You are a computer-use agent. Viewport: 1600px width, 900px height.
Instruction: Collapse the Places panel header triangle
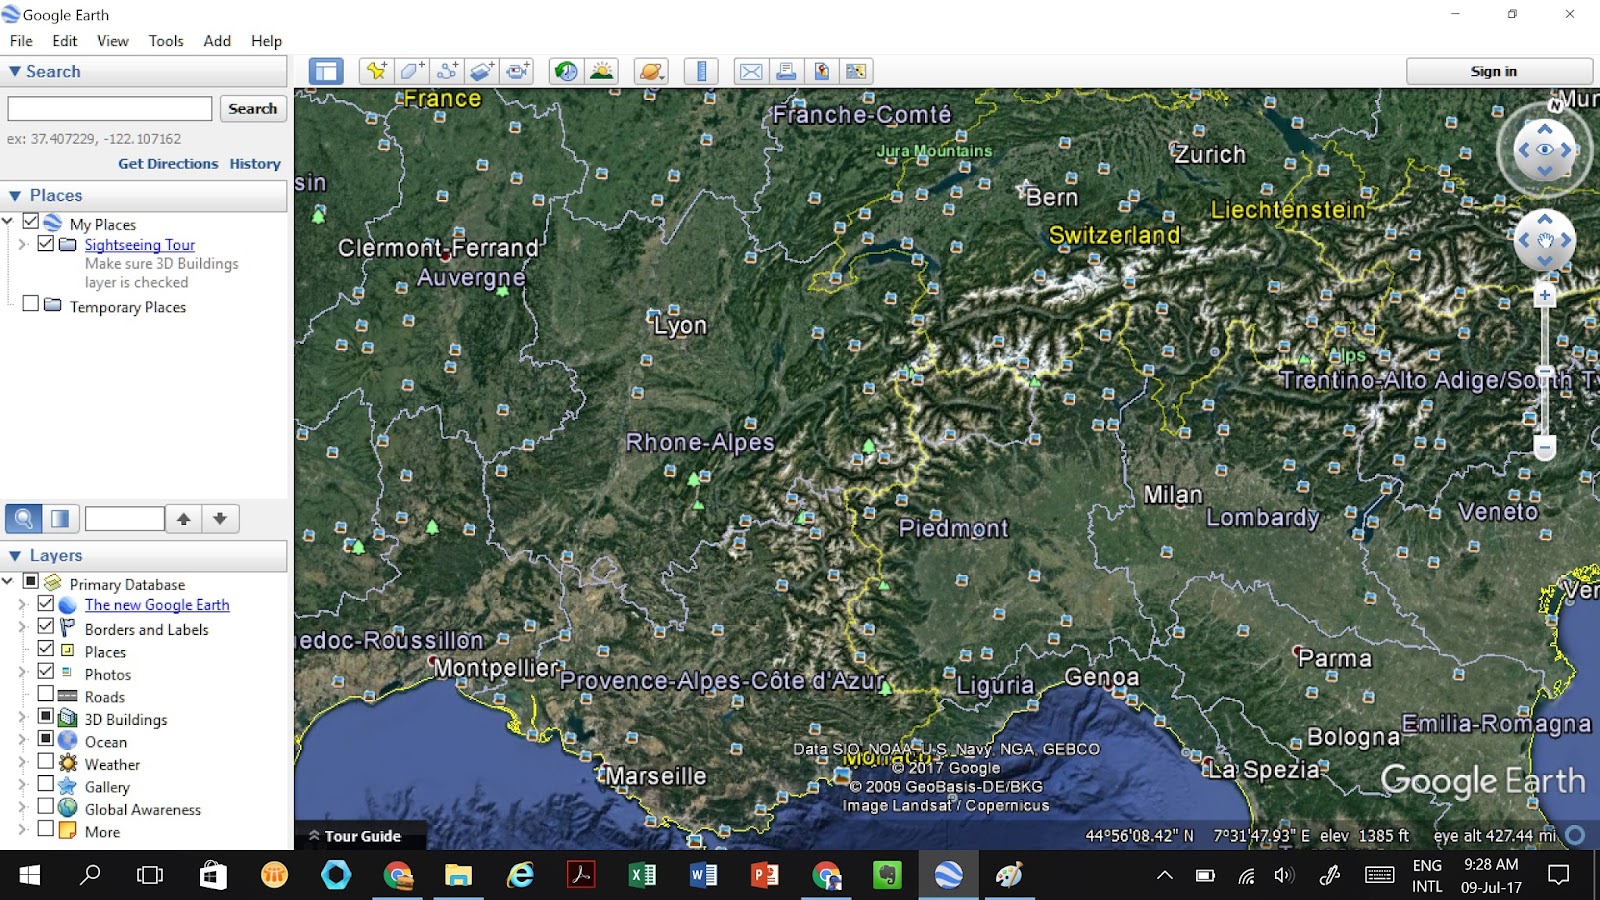point(15,196)
